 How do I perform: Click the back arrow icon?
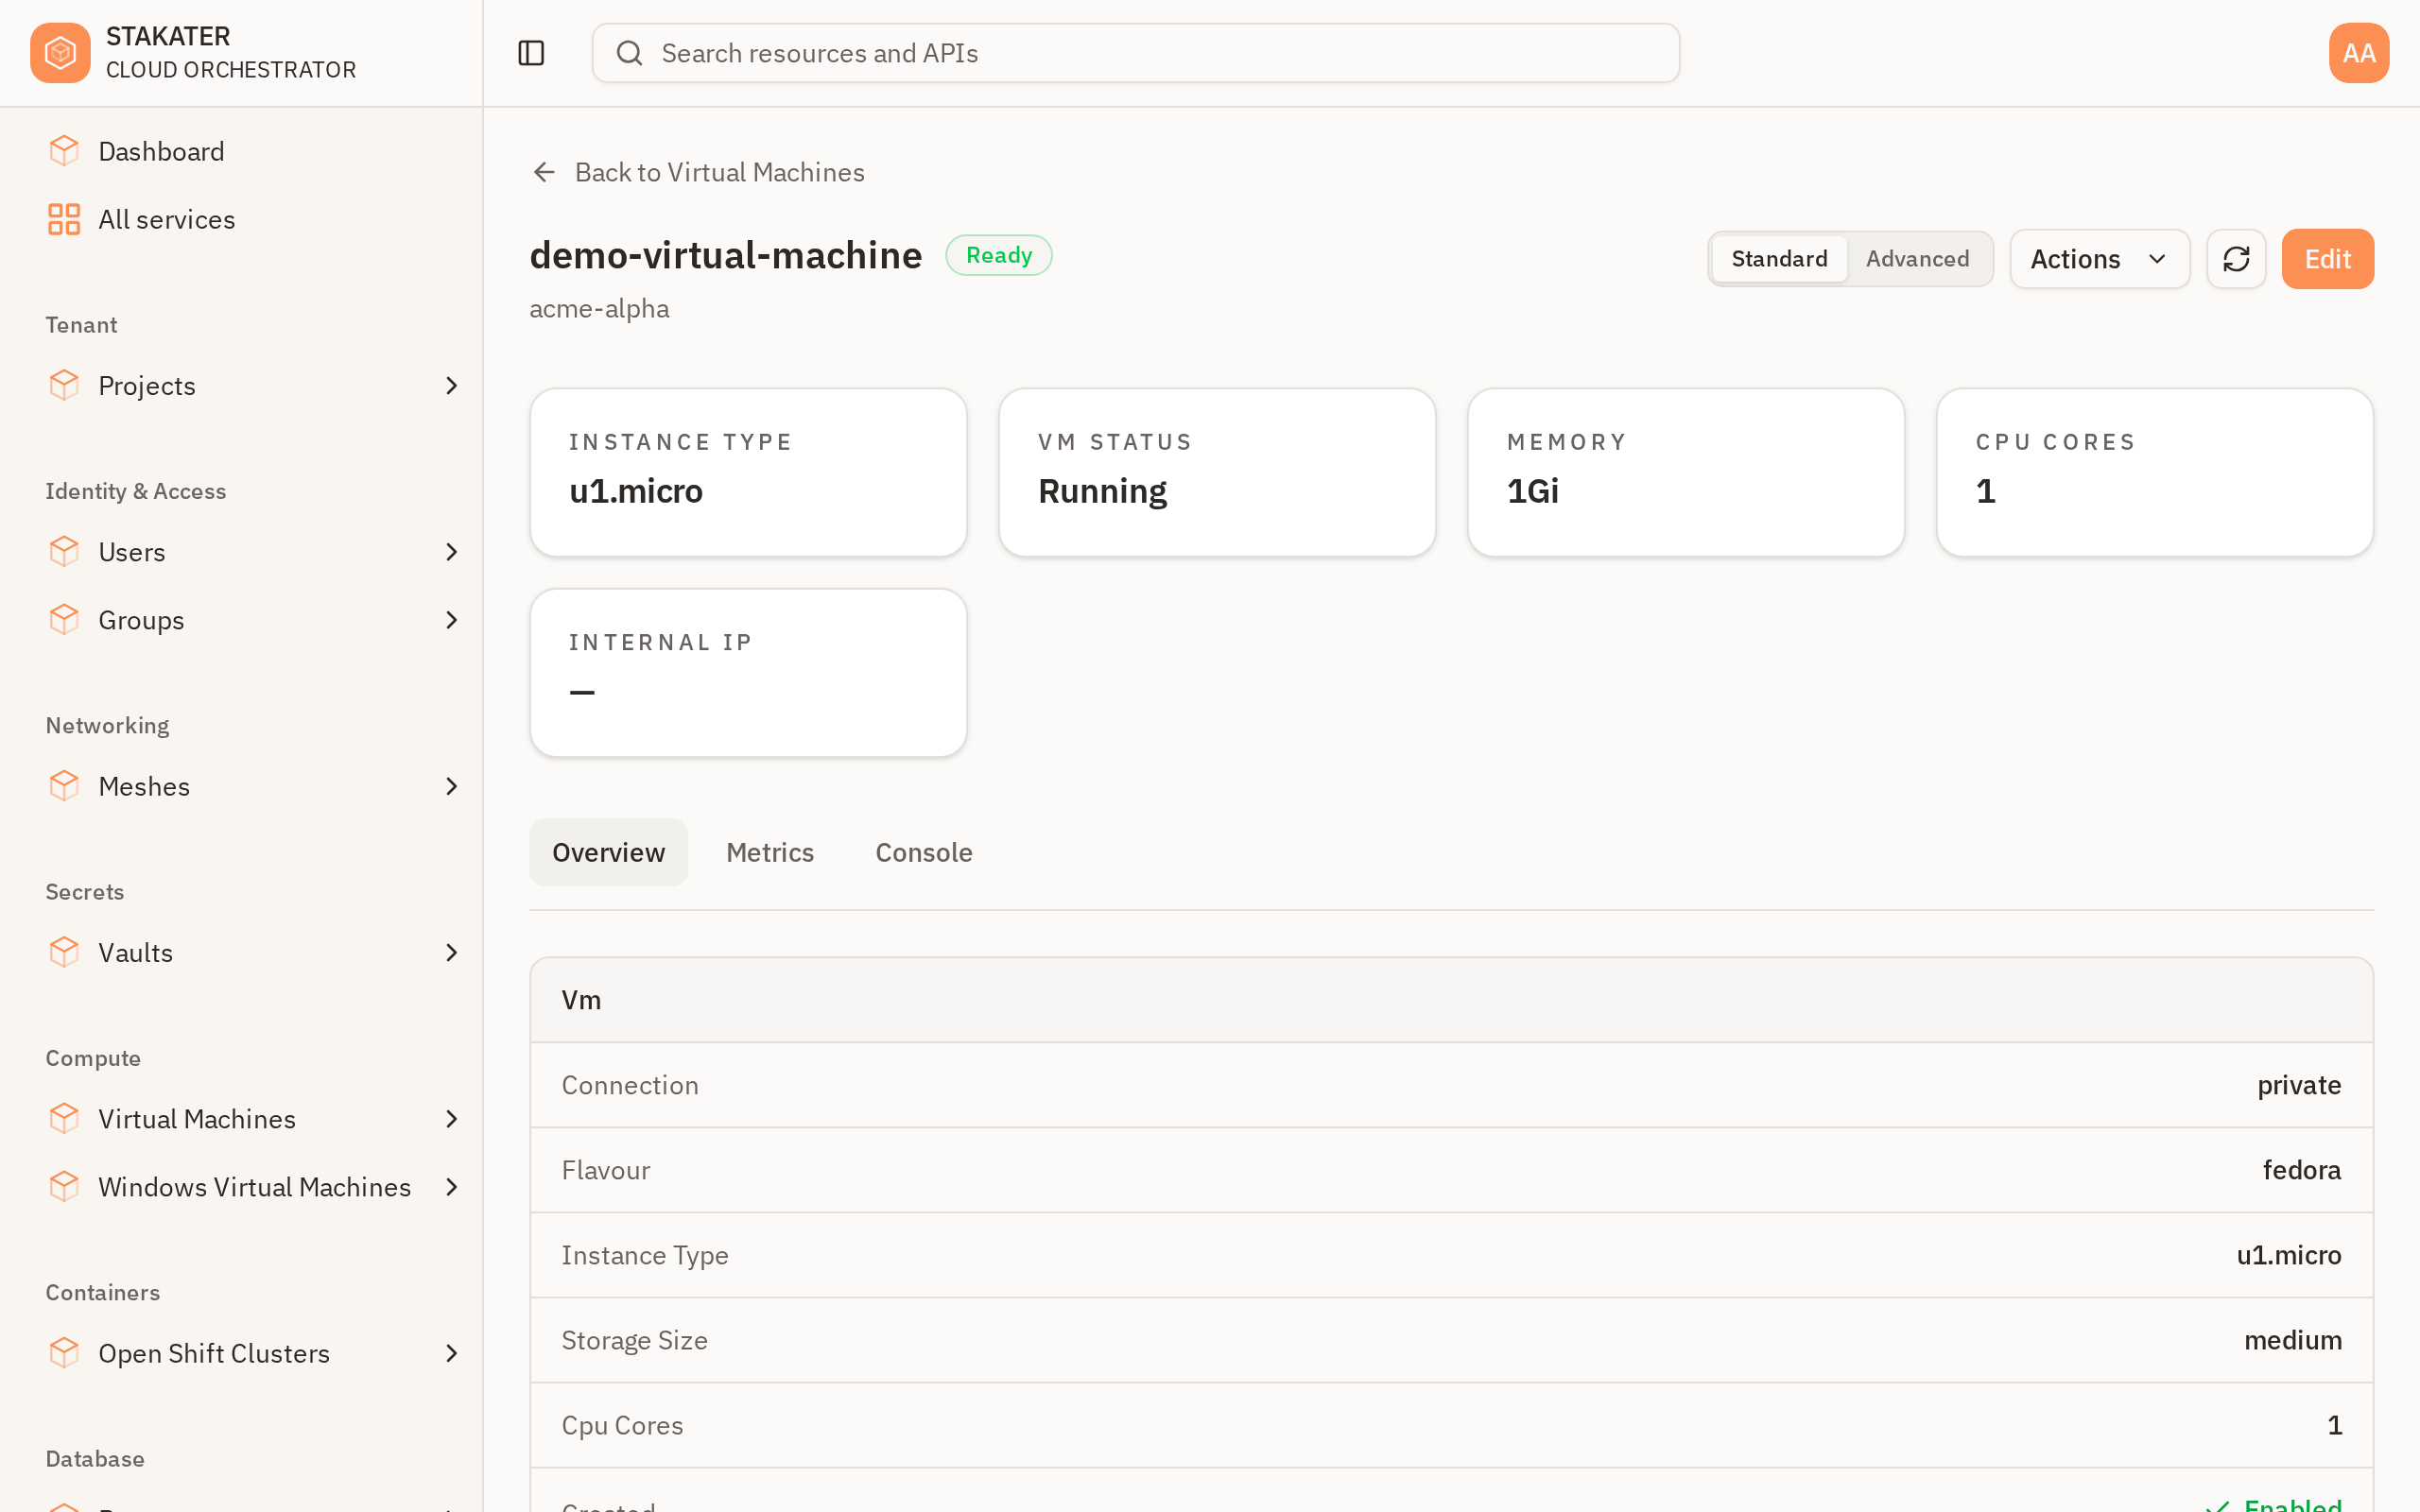(x=544, y=172)
